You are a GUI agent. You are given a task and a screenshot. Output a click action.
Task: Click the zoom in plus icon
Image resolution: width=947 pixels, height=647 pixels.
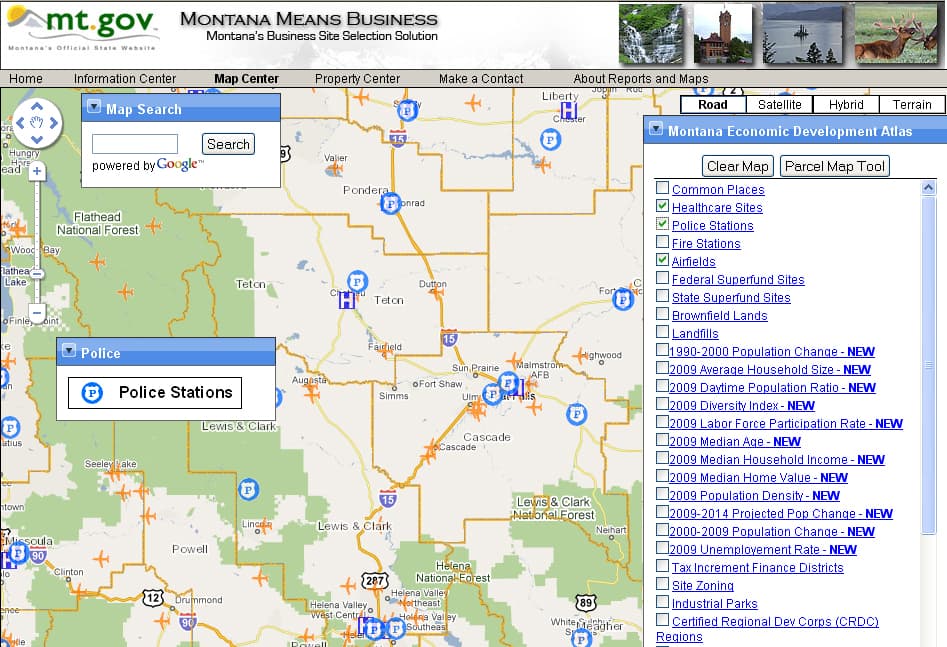[37, 170]
